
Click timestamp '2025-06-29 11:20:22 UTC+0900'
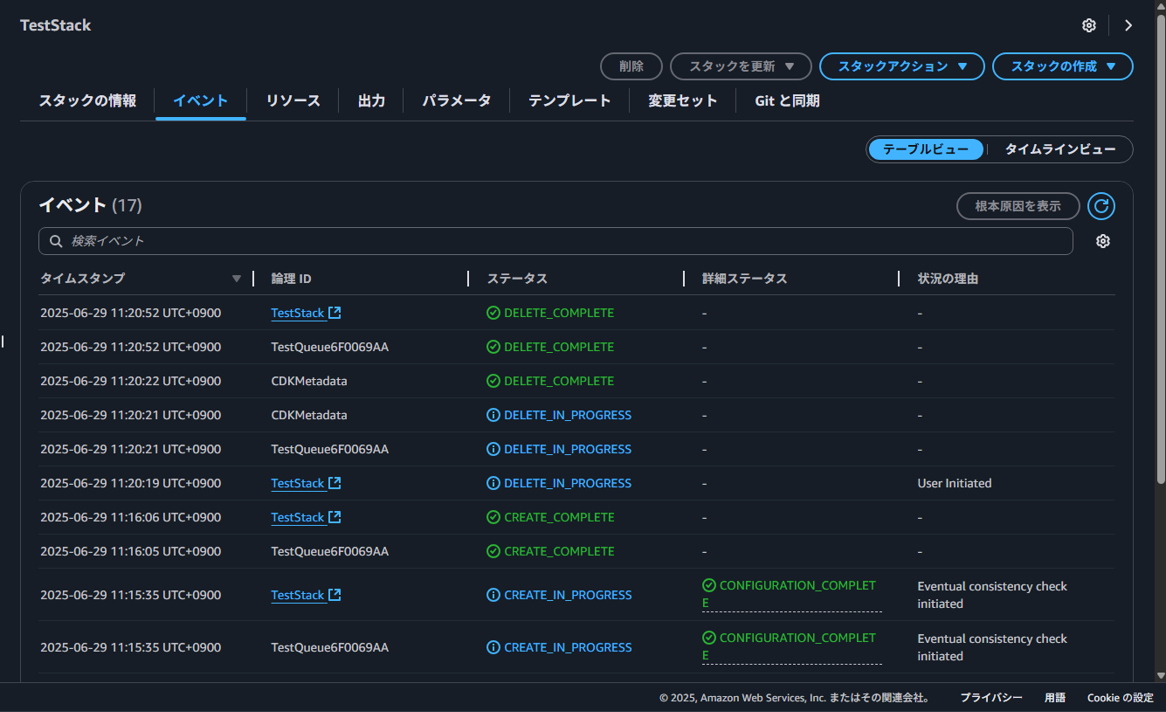pyautogui.click(x=130, y=381)
